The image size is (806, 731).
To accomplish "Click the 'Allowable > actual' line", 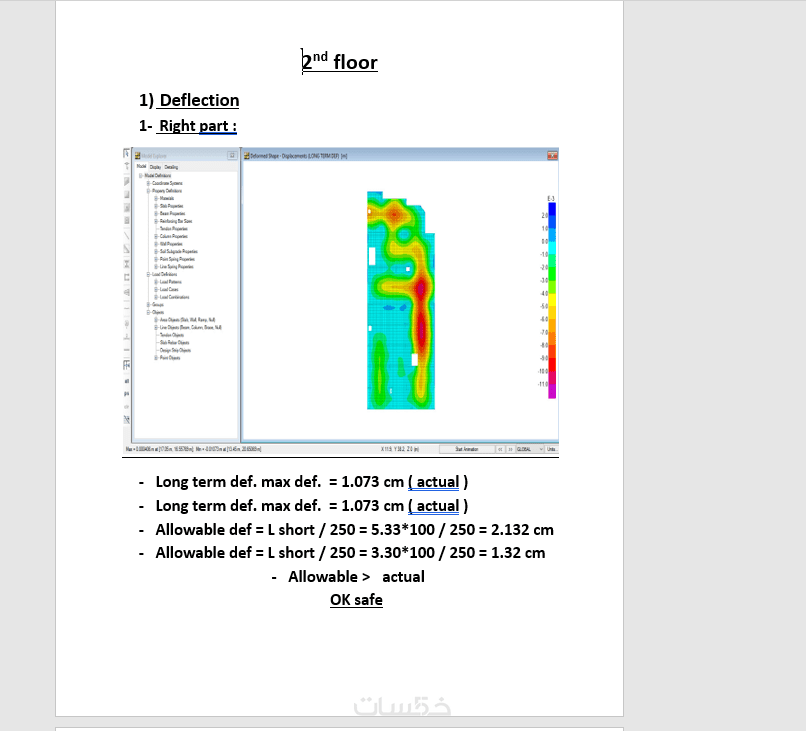I will coord(356,577).
